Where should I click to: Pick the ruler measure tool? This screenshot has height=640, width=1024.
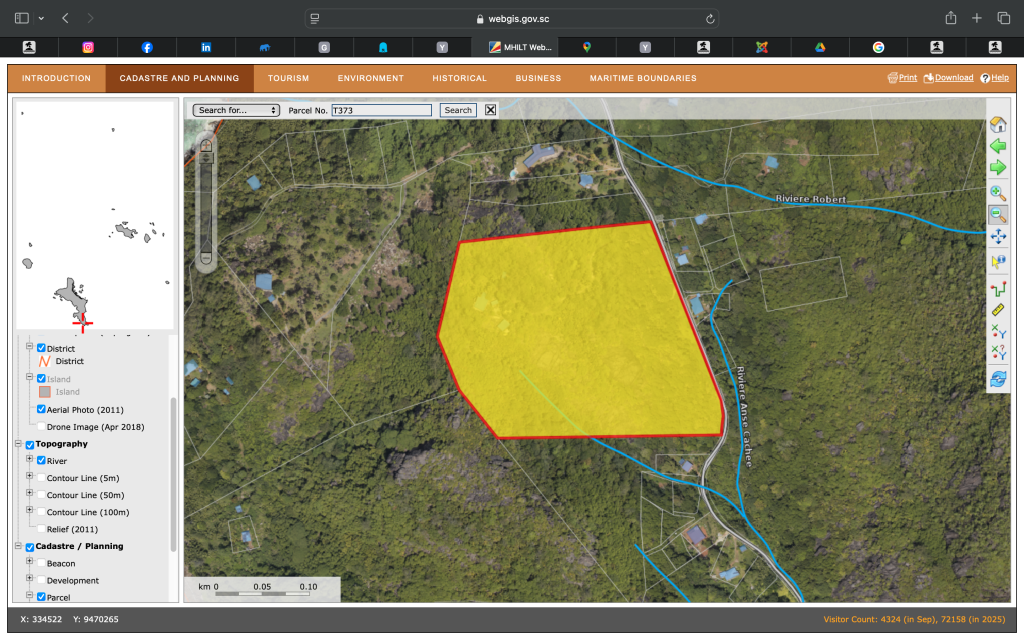(x=997, y=310)
